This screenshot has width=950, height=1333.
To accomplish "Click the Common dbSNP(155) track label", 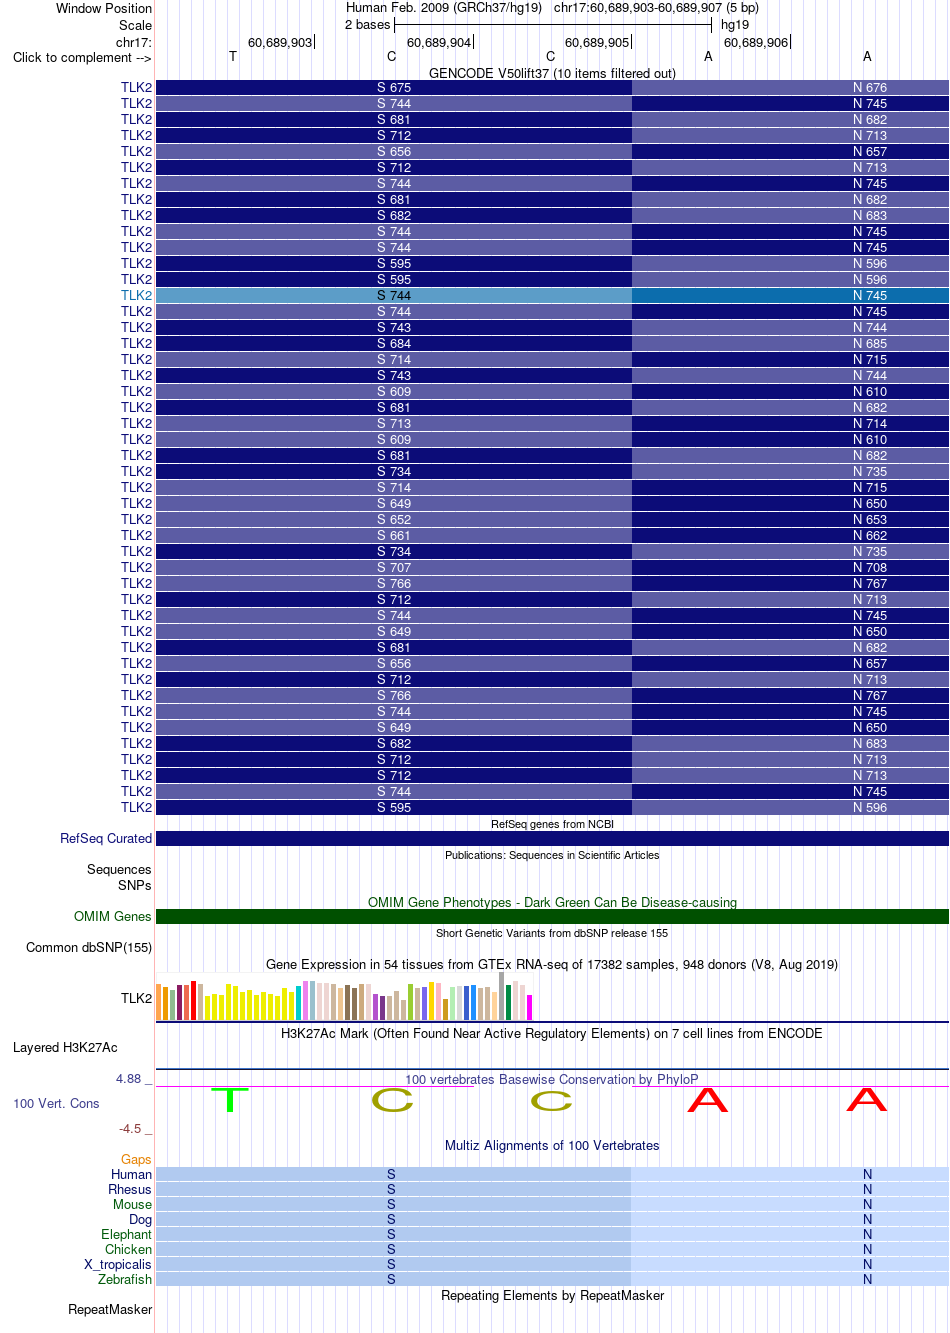I will (89, 948).
